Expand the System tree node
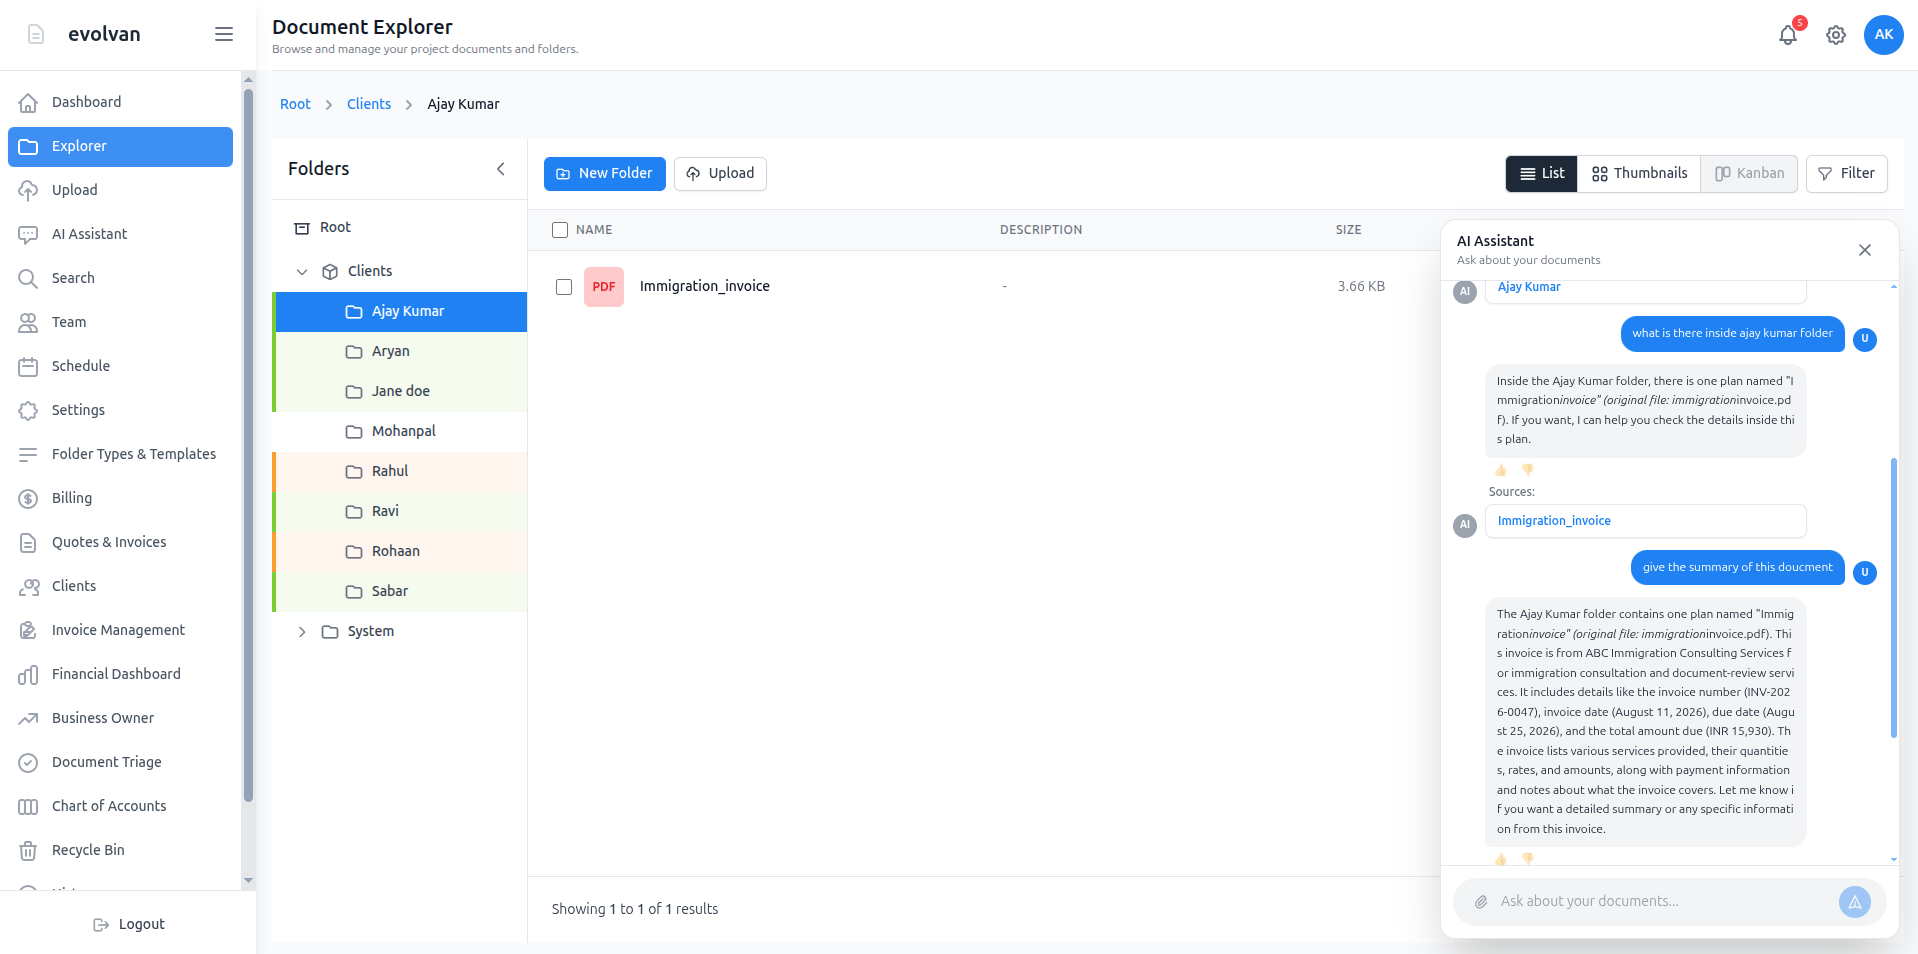 302,632
